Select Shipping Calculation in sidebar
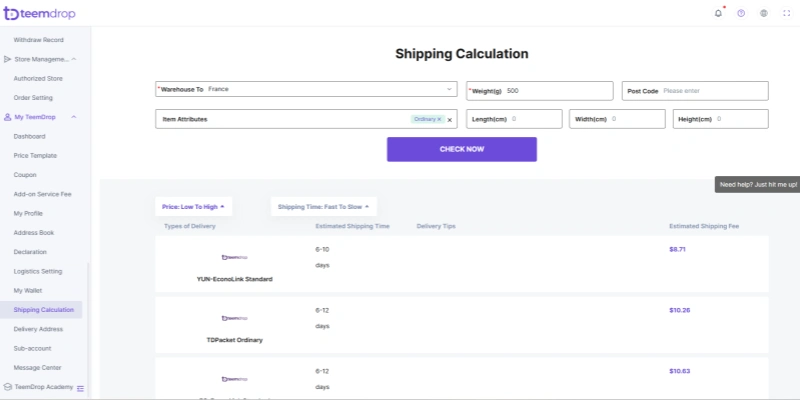The width and height of the screenshot is (800, 400). (x=41, y=310)
